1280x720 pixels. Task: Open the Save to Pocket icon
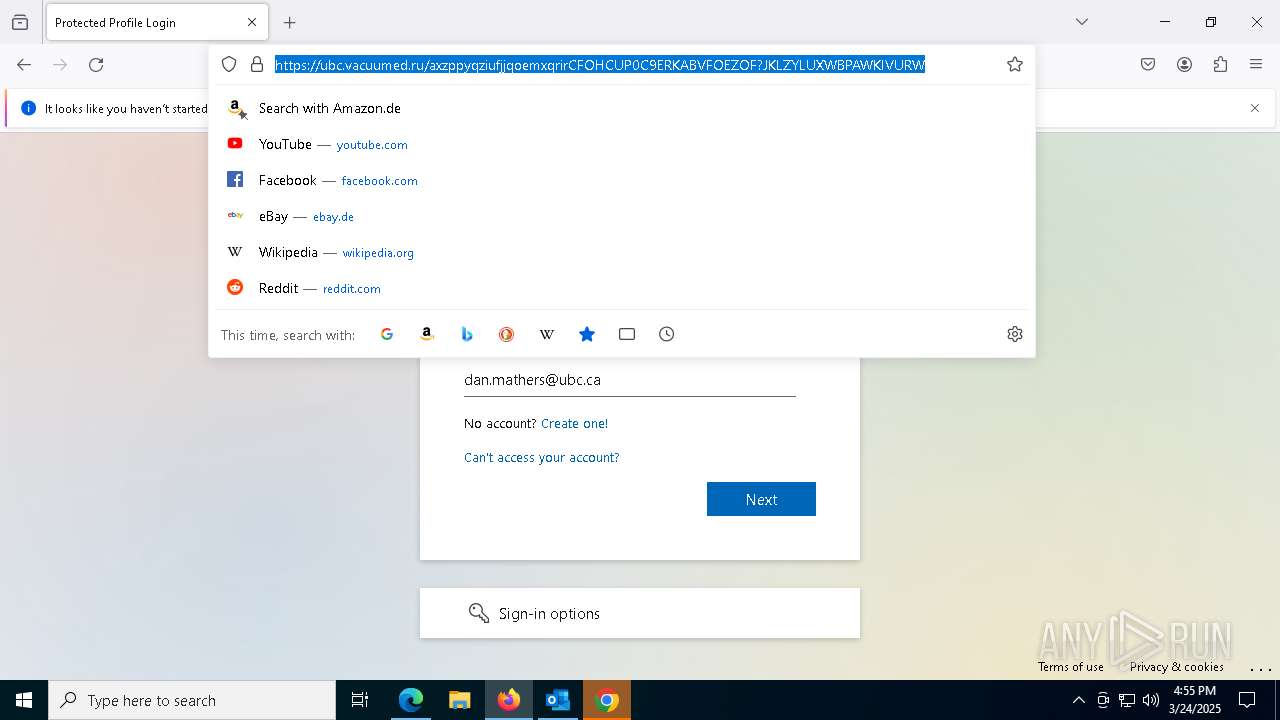tap(1148, 65)
